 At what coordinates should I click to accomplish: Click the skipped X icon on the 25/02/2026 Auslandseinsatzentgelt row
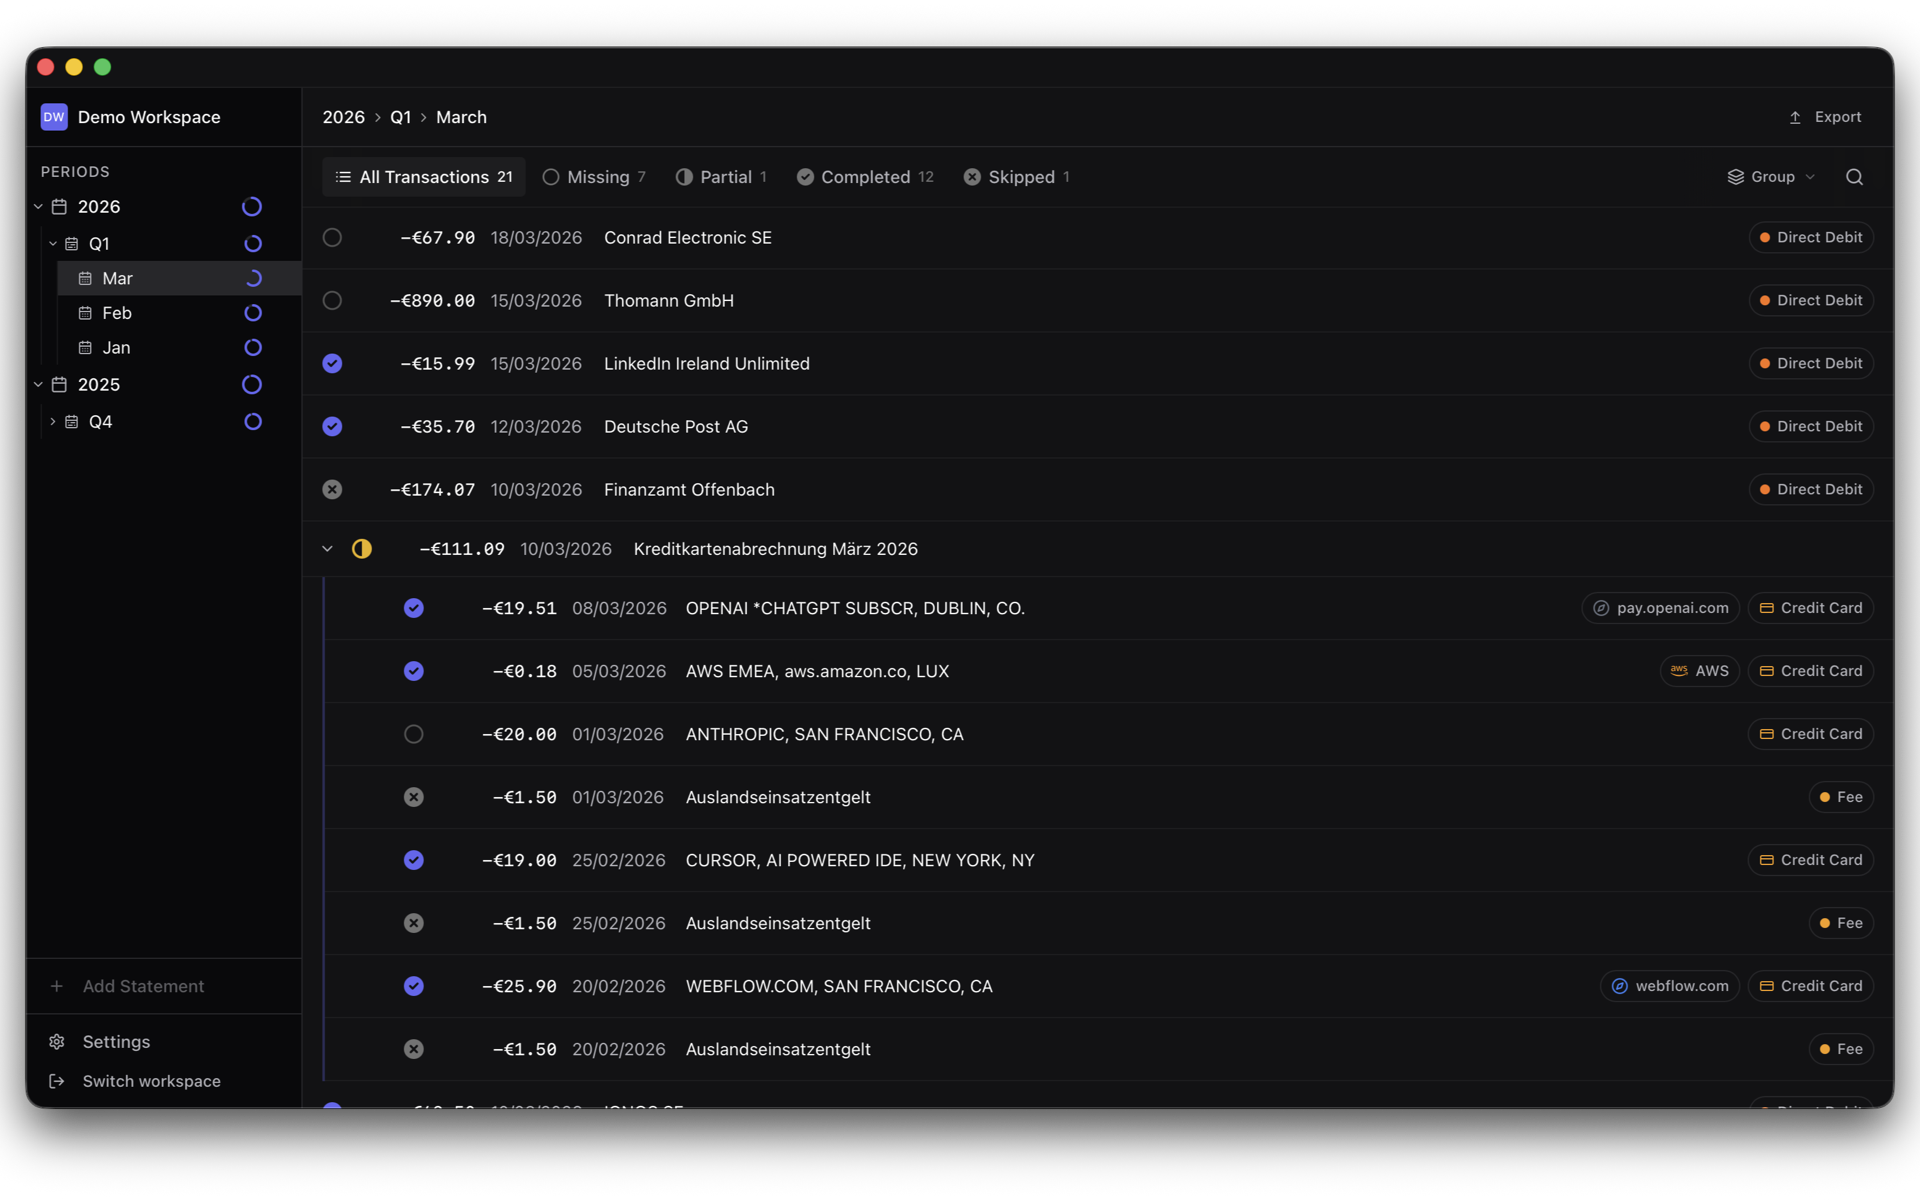(414, 923)
